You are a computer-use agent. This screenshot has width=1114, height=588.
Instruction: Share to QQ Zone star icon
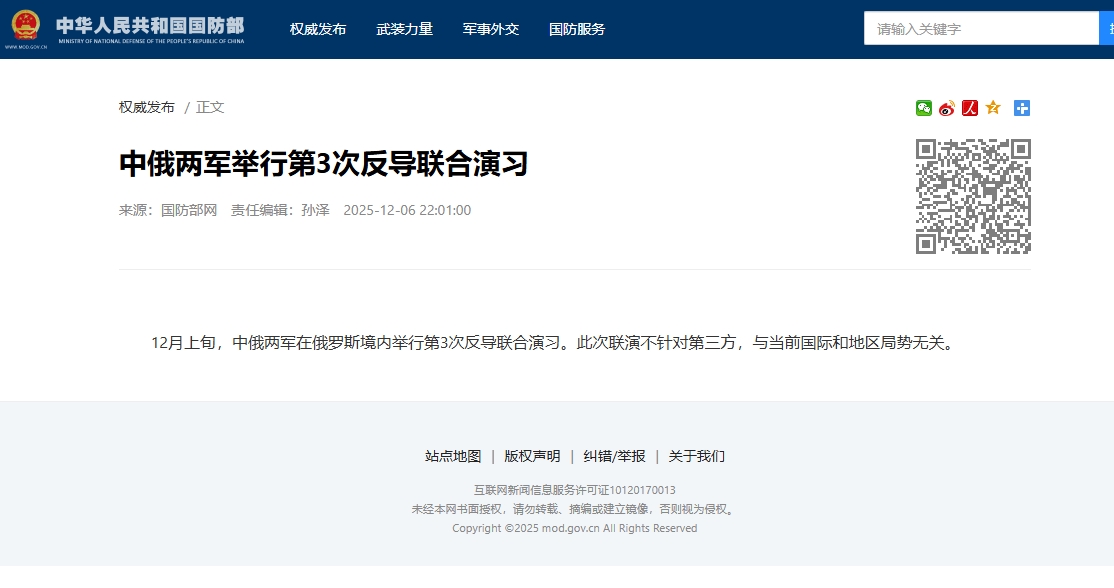click(993, 108)
